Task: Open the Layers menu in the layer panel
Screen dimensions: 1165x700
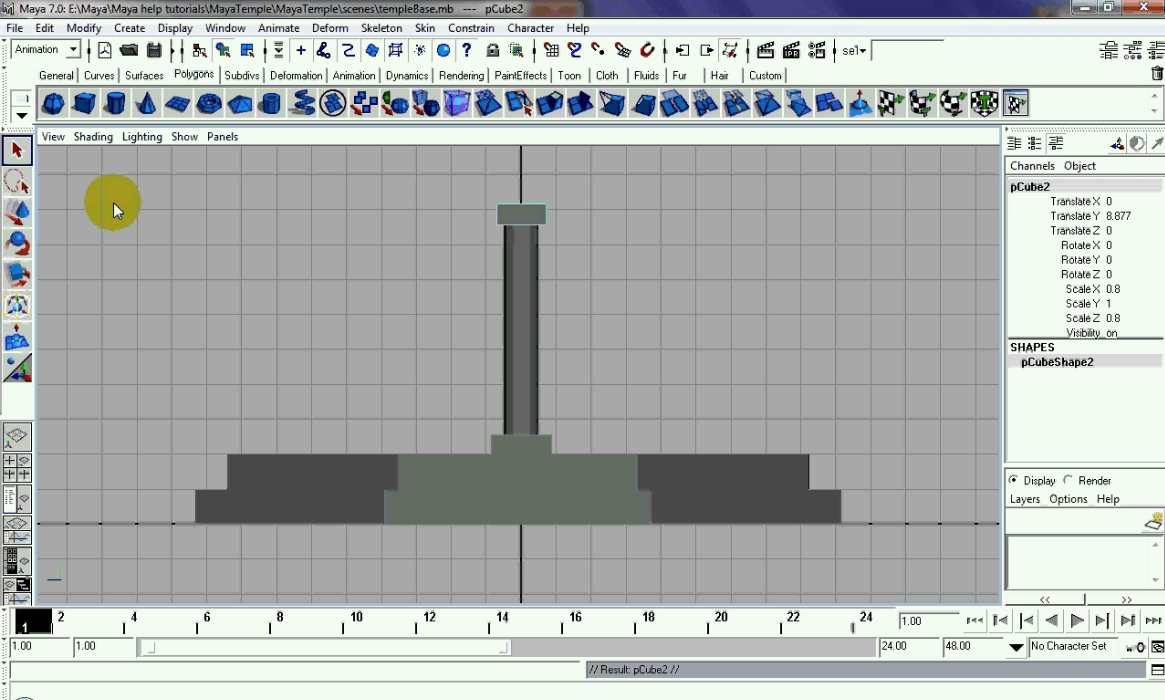Action: (x=1024, y=498)
